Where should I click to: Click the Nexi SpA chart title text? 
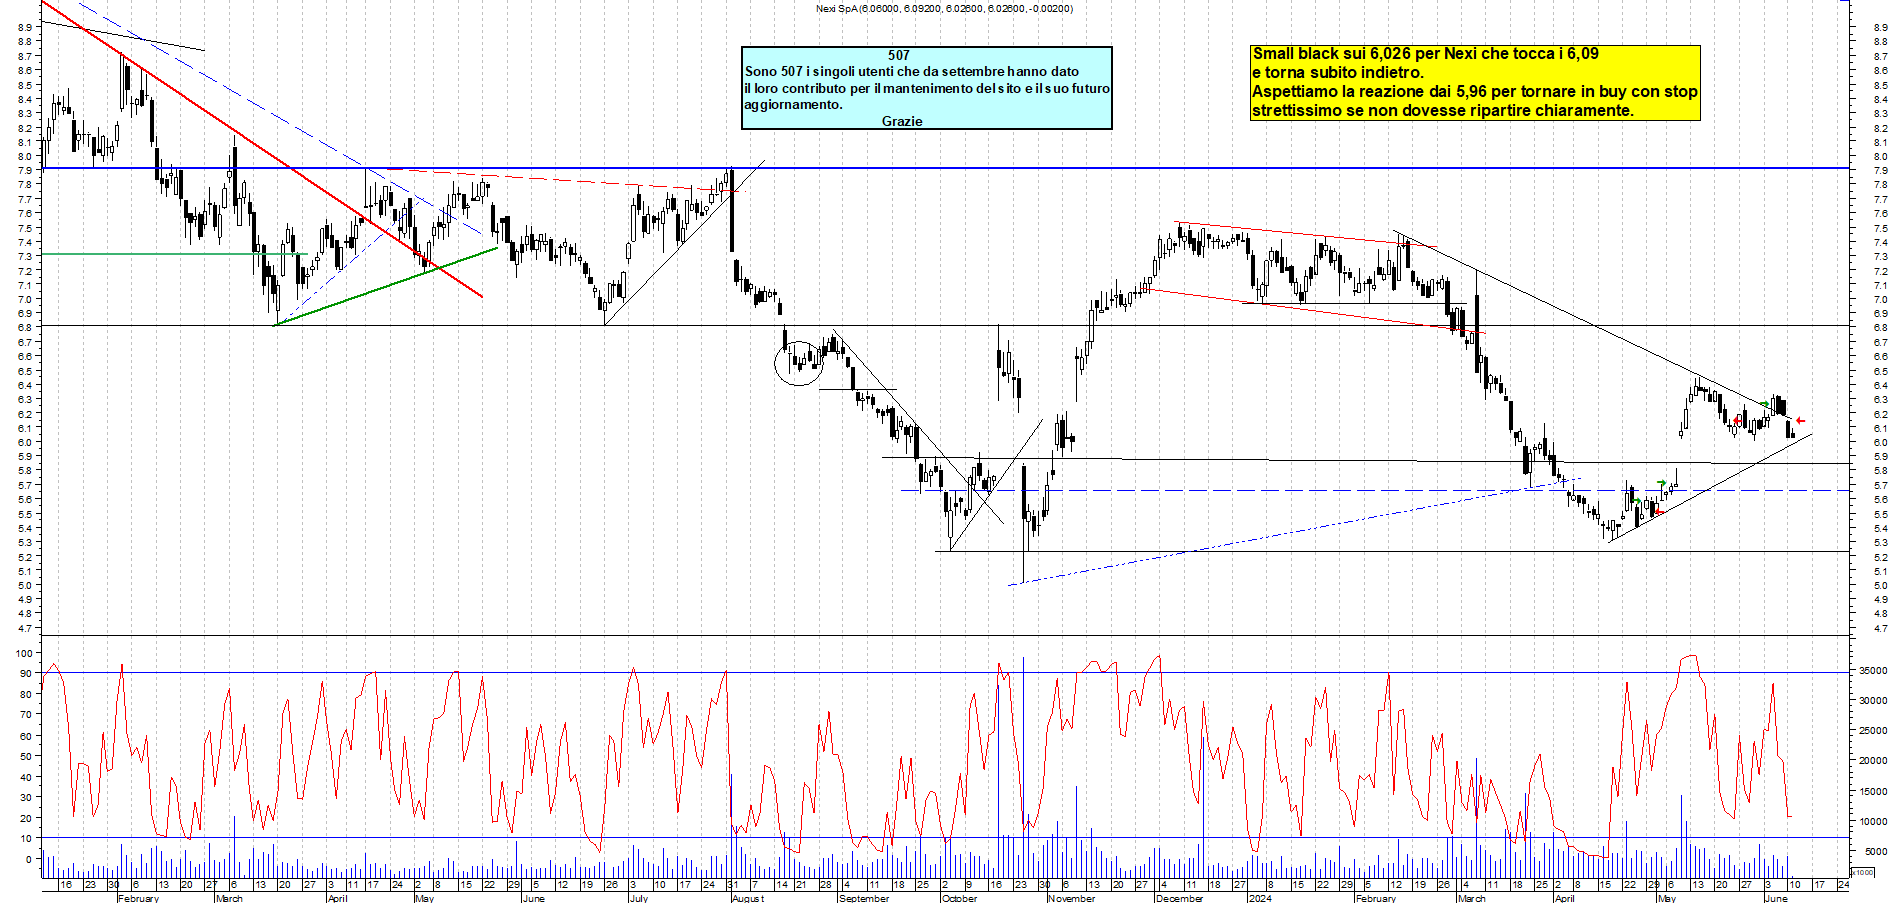[x=944, y=9]
